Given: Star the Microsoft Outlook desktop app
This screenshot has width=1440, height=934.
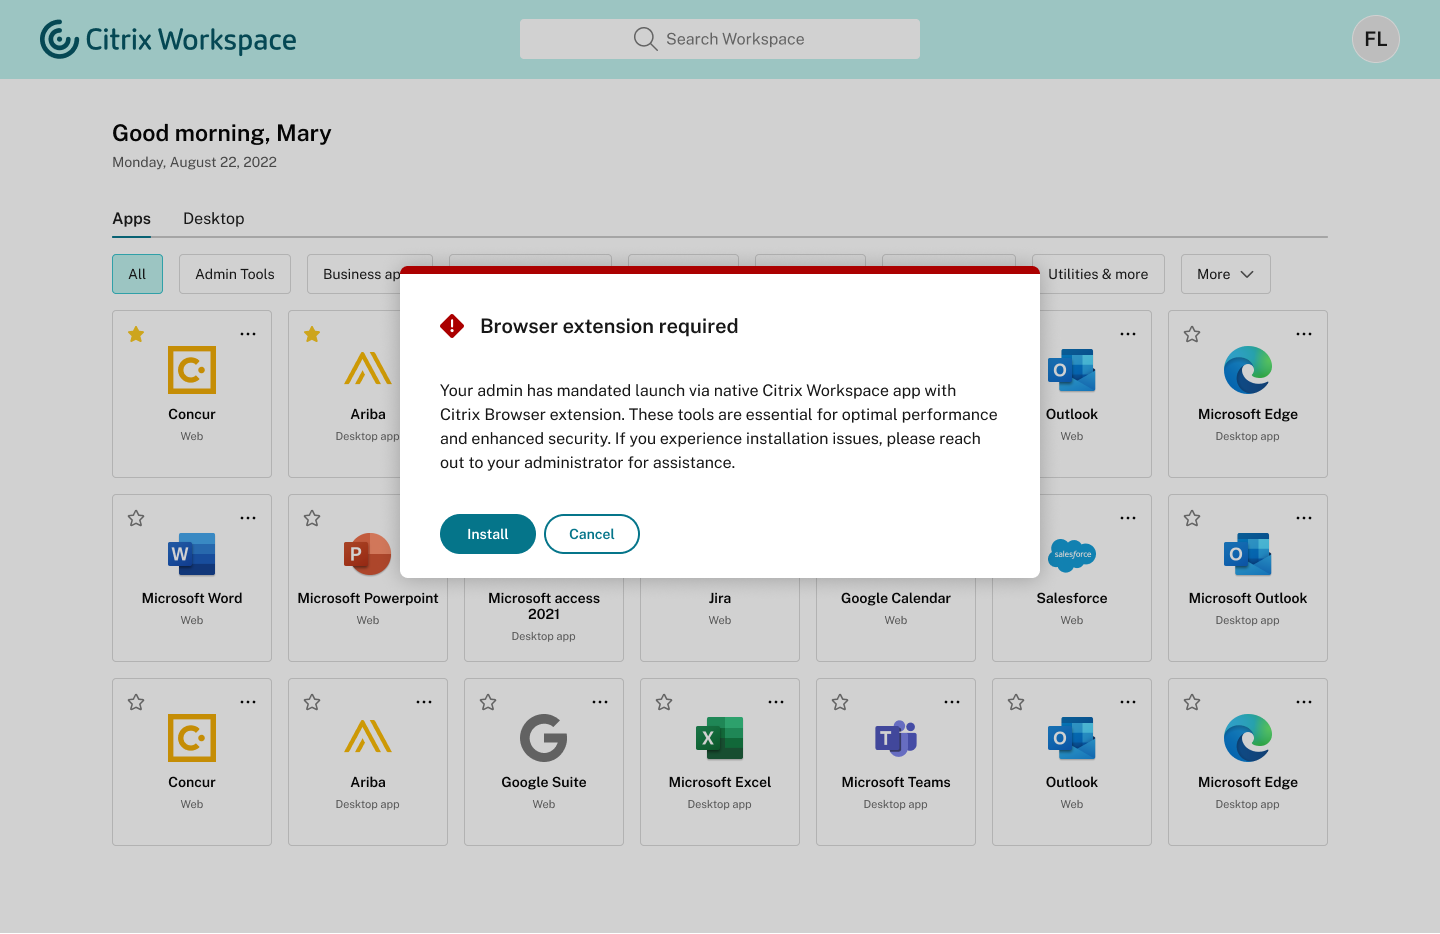Looking at the screenshot, I should point(1192,518).
